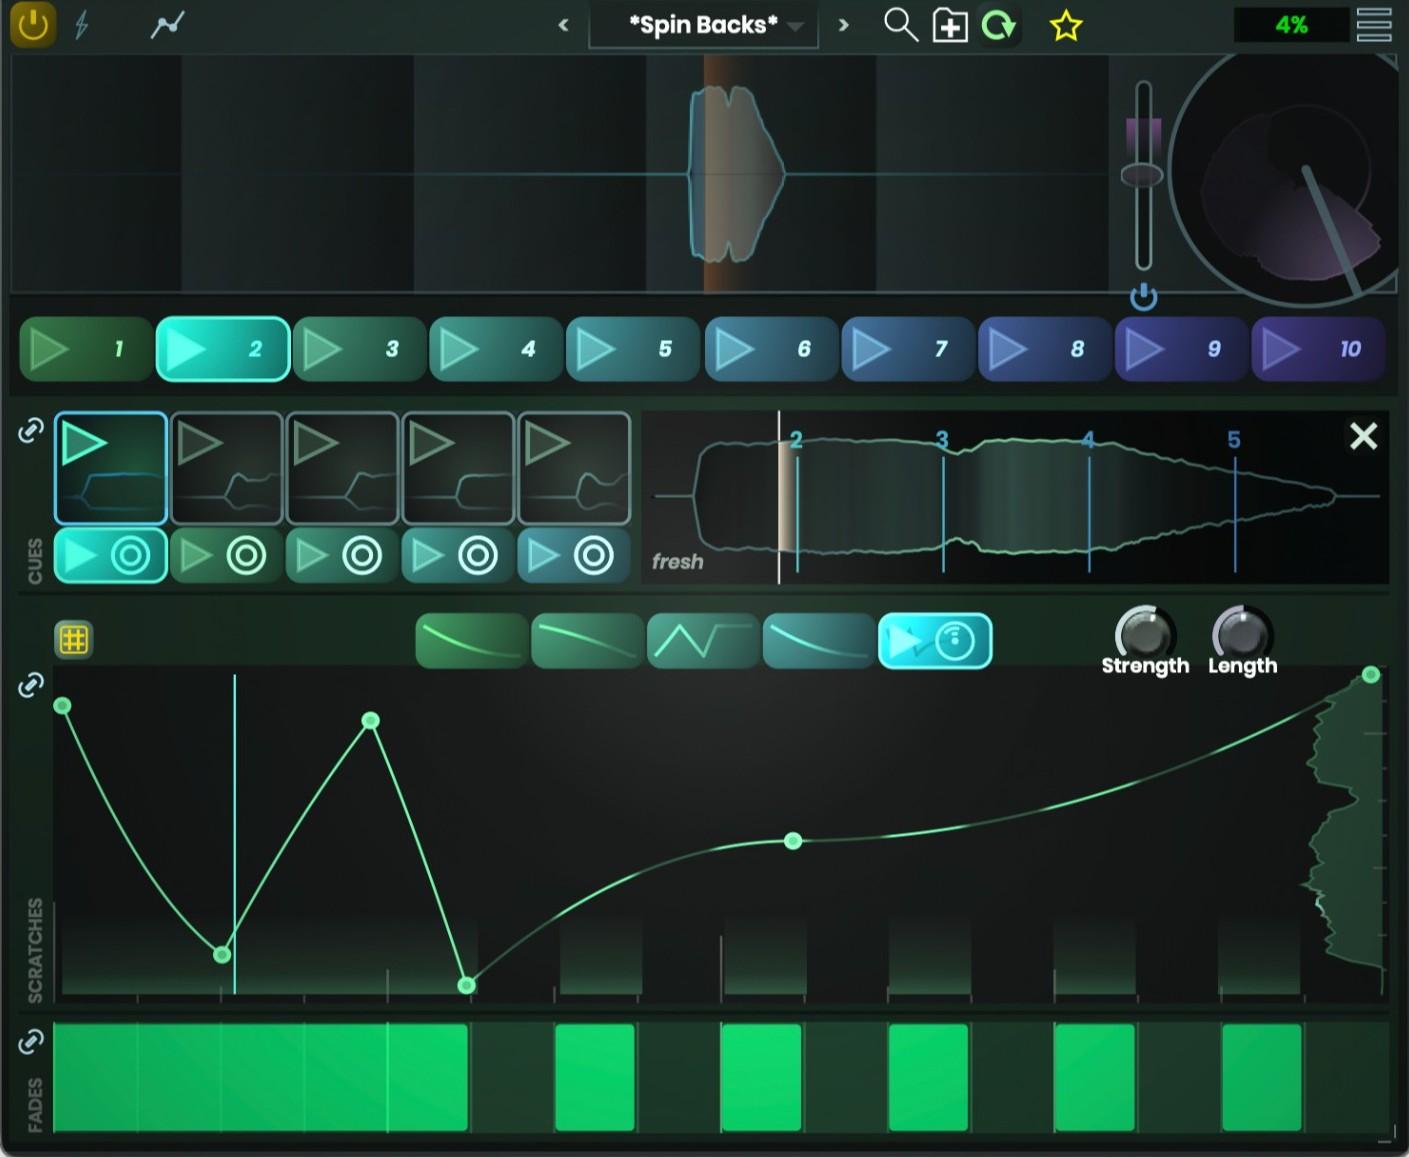Go to next preset arrow

(x=843, y=25)
